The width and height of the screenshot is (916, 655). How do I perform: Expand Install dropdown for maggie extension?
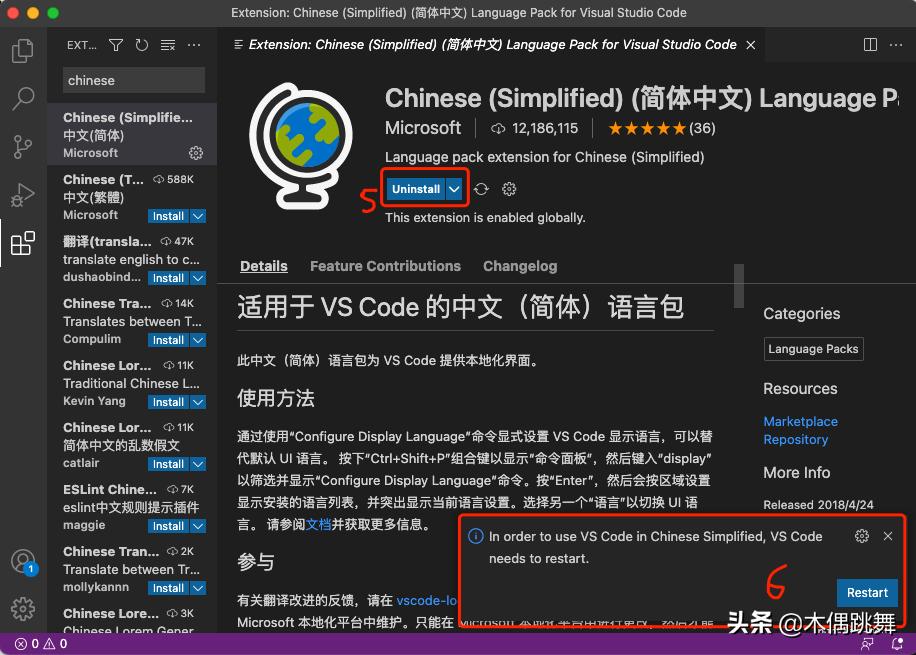[x=199, y=526]
